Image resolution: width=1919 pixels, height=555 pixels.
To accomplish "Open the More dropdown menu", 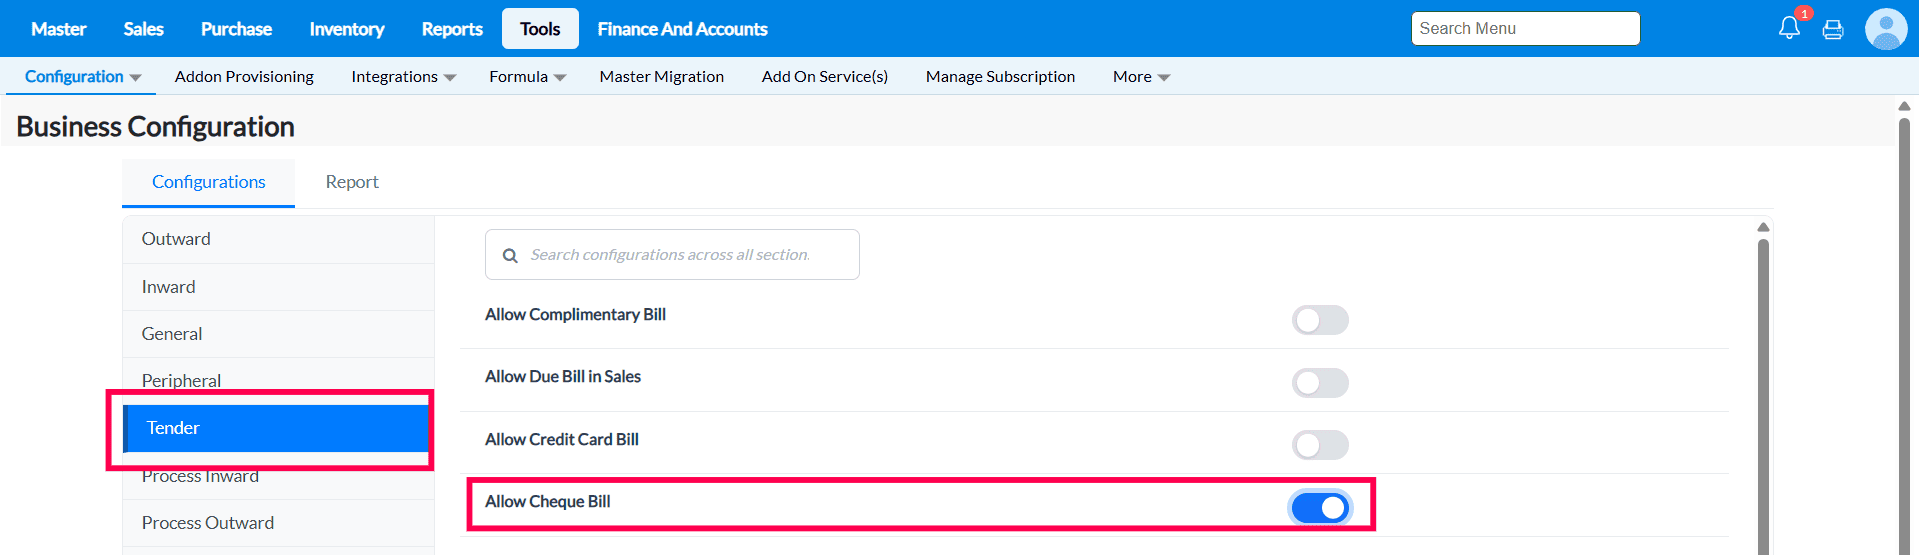I will click(1141, 77).
